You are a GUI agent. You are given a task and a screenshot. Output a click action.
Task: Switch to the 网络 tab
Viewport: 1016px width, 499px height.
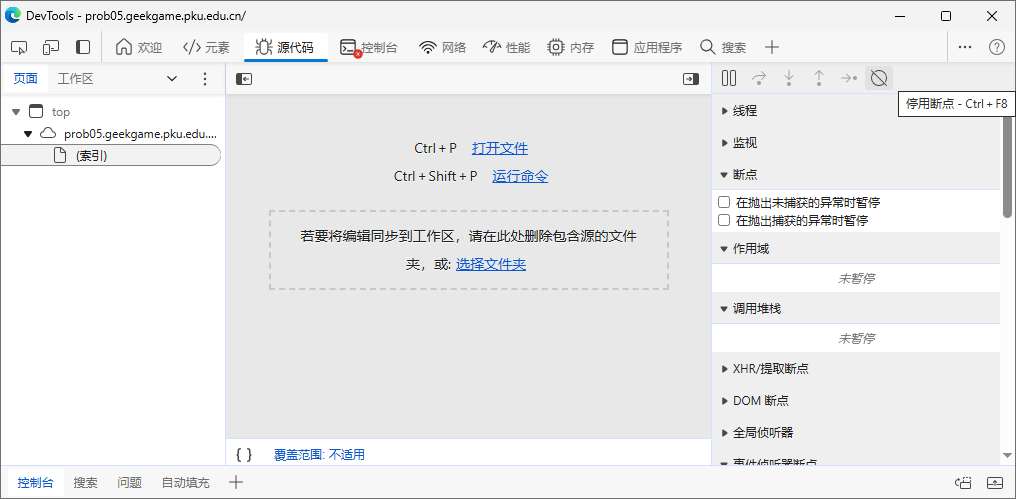(442, 47)
